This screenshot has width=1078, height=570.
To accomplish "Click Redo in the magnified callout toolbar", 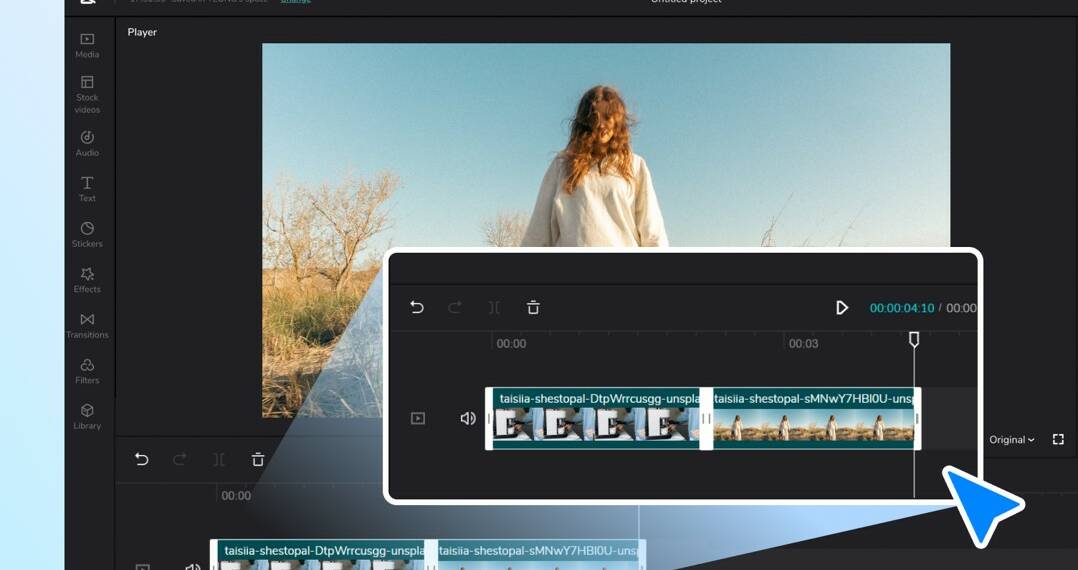I will click(454, 307).
